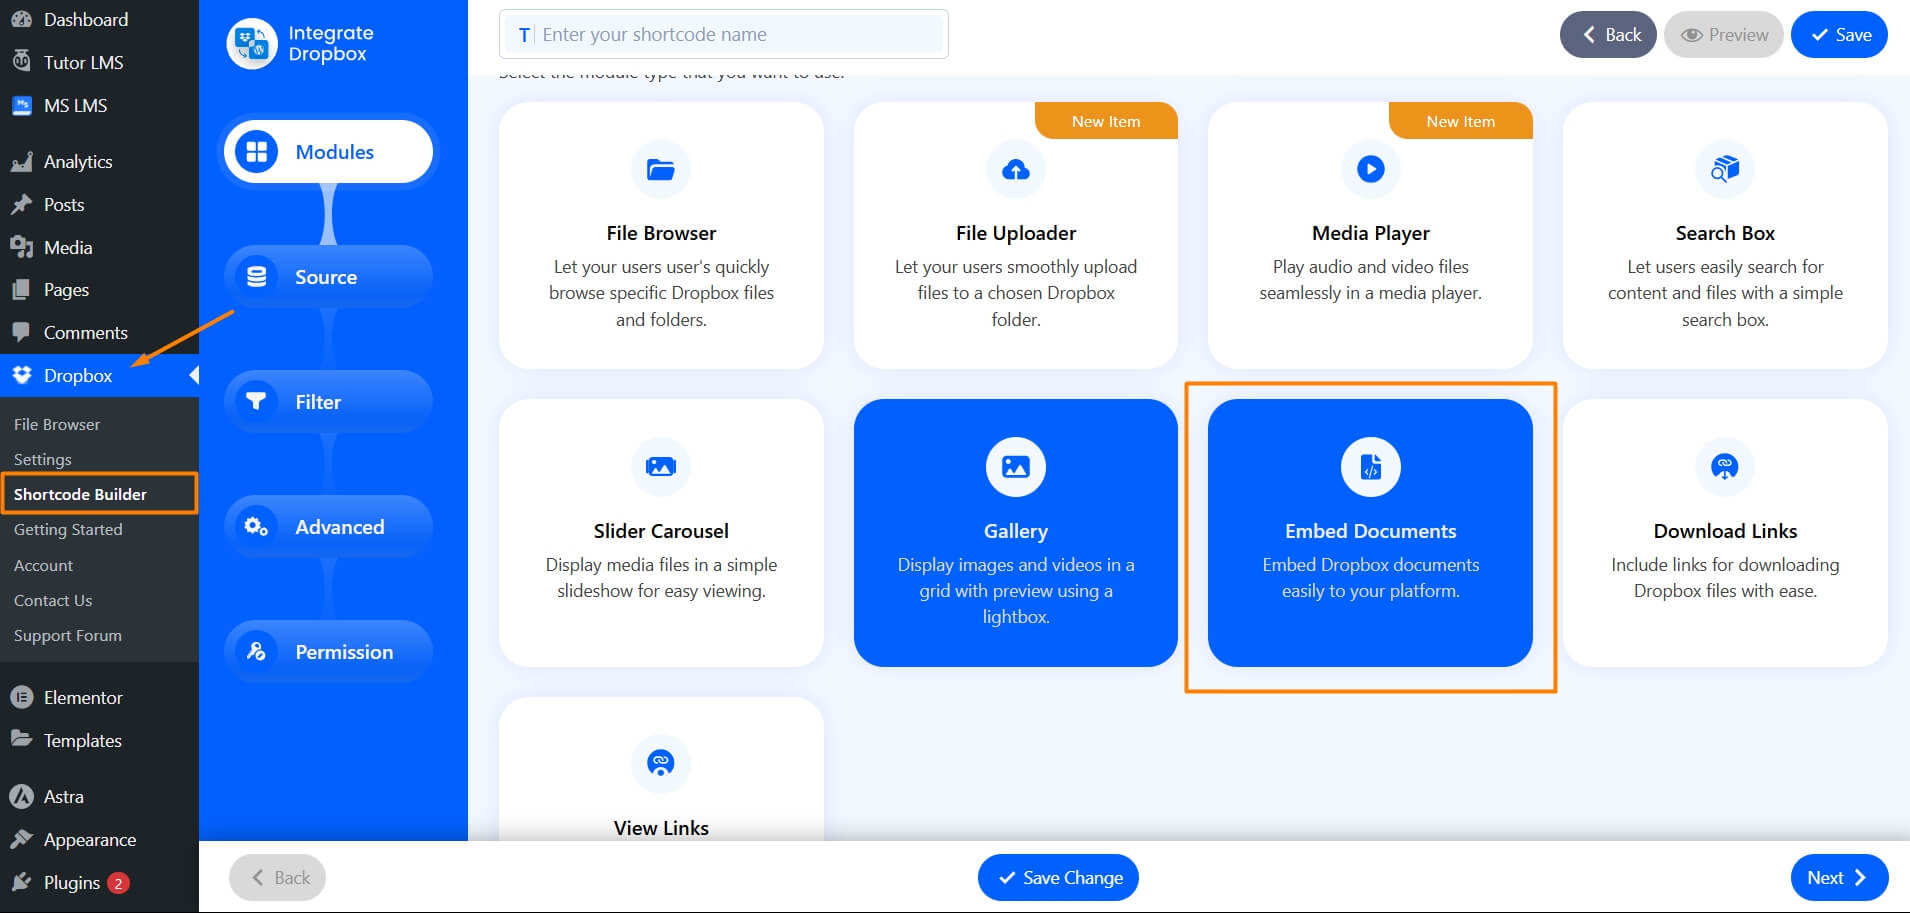Viewport: 1910px width, 913px height.
Task: Go to the Source step
Action: [x=329, y=277]
